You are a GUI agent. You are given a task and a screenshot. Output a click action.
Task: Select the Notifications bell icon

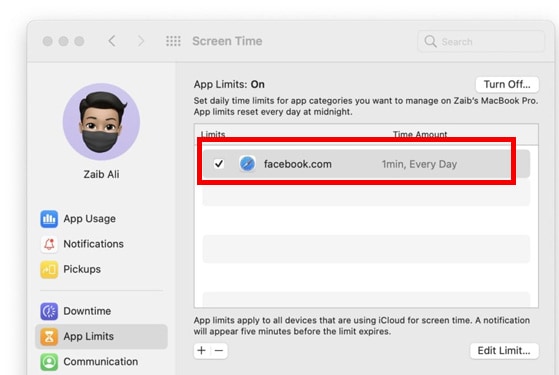[49, 244]
